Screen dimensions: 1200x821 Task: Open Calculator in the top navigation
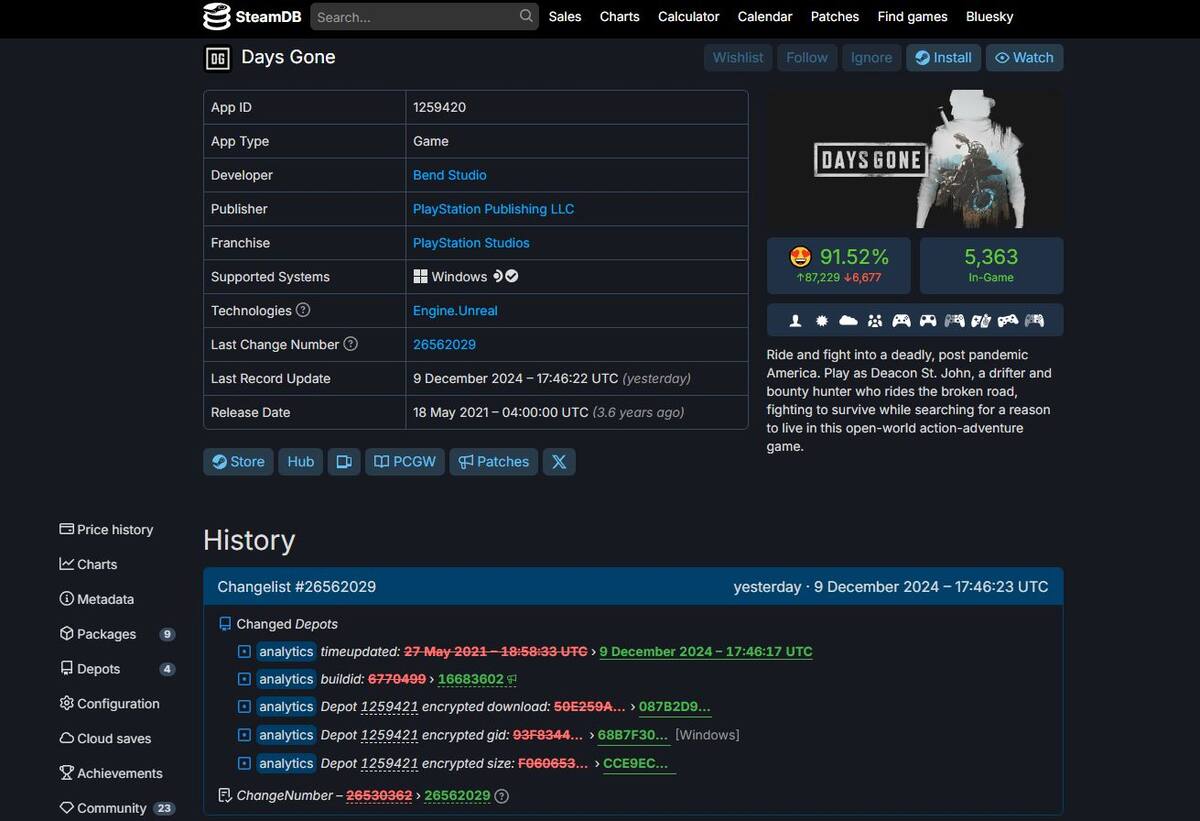(689, 16)
